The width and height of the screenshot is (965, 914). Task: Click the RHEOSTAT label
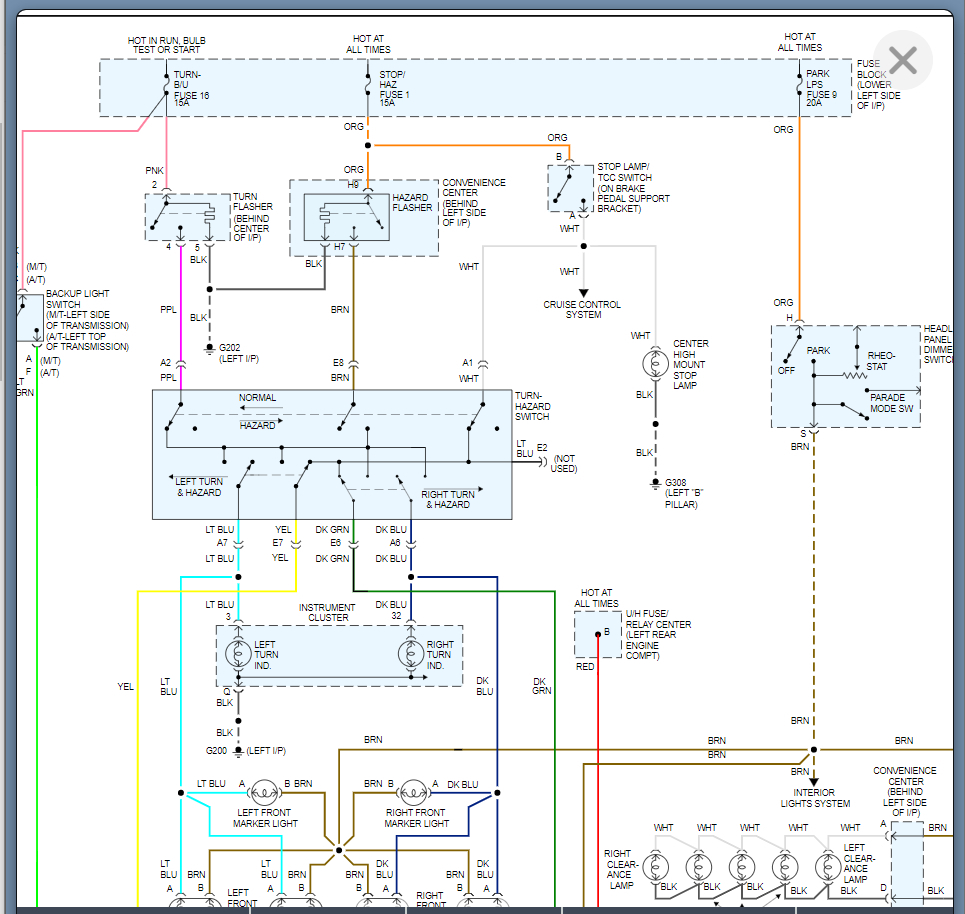[x=881, y=361]
